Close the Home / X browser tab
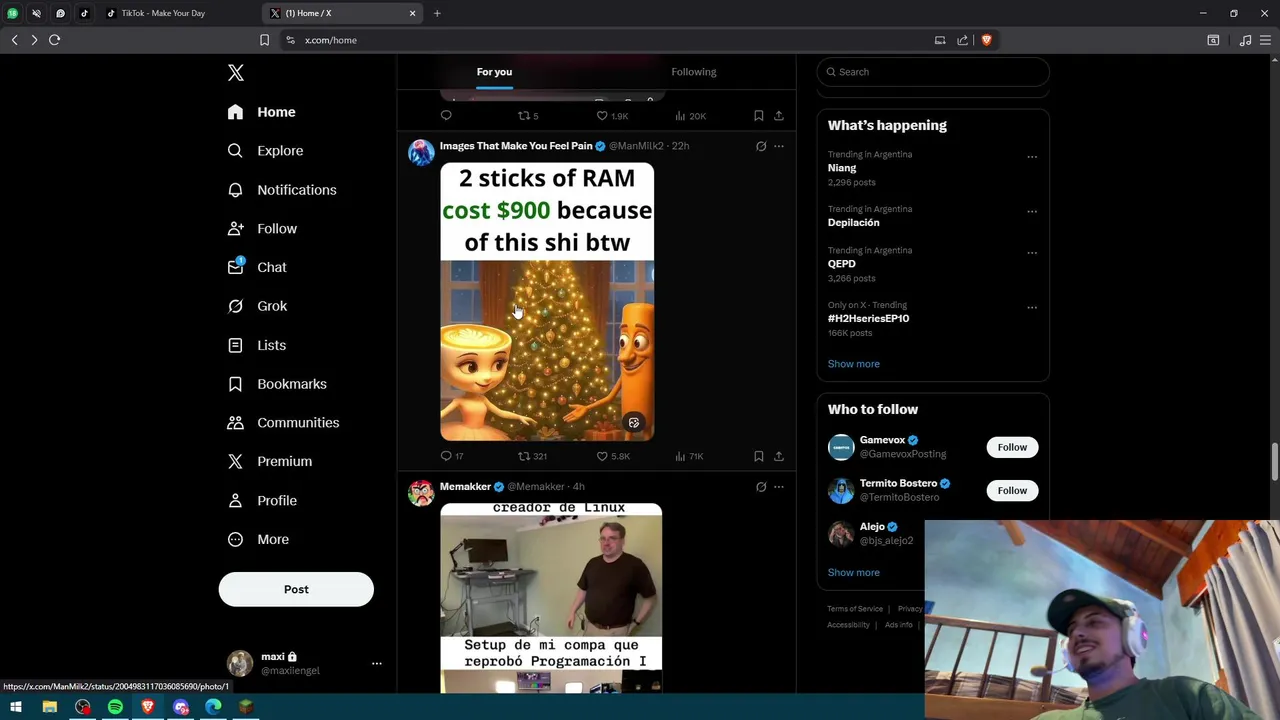The height and width of the screenshot is (720, 1280). (412, 13)
